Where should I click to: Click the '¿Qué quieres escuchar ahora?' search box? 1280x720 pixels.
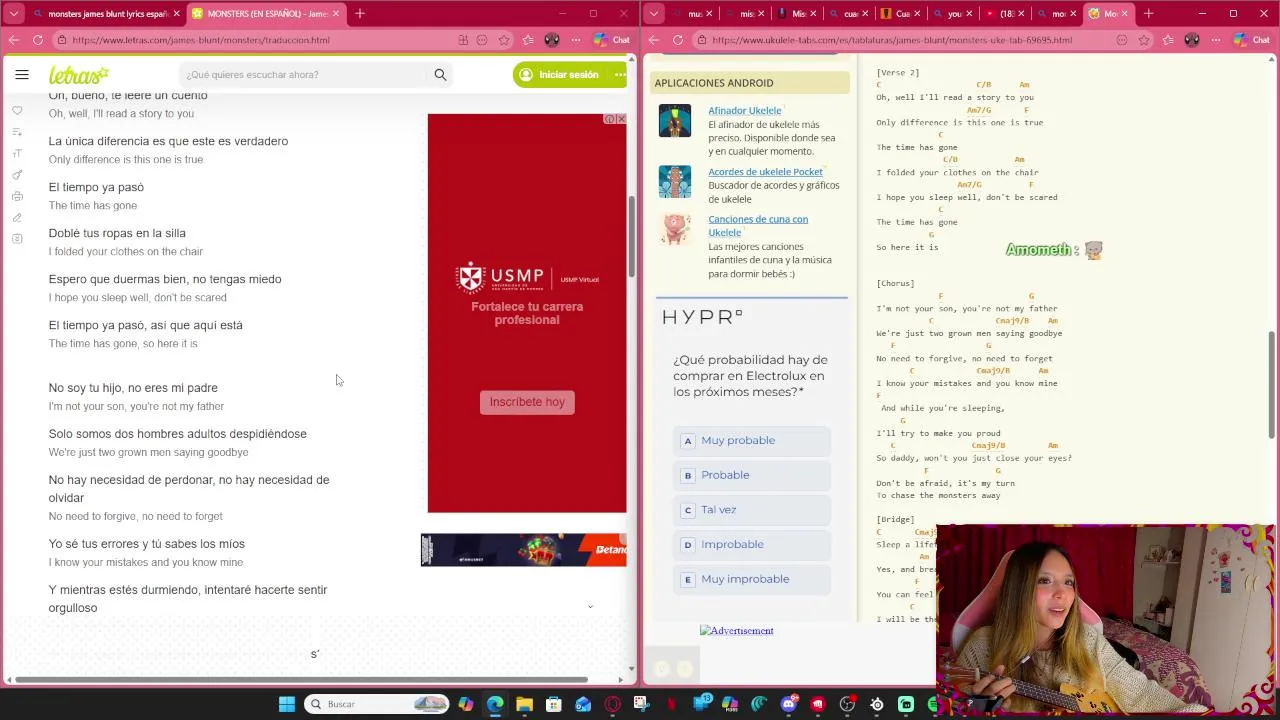pos(306,75)
